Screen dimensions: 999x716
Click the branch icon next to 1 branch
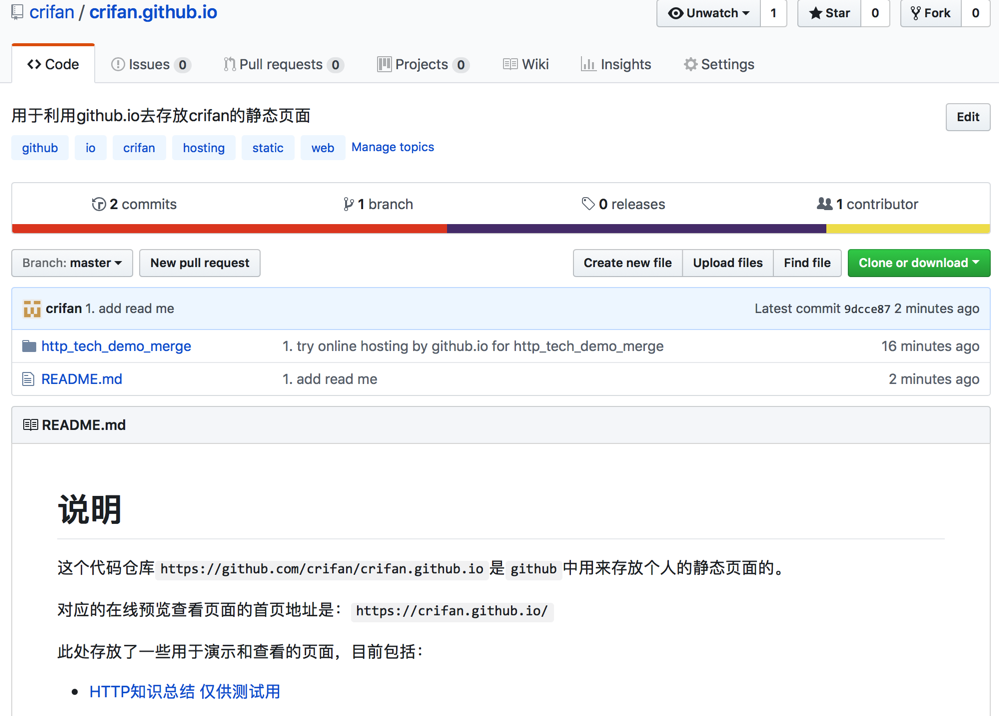click(x=348, y=204)
